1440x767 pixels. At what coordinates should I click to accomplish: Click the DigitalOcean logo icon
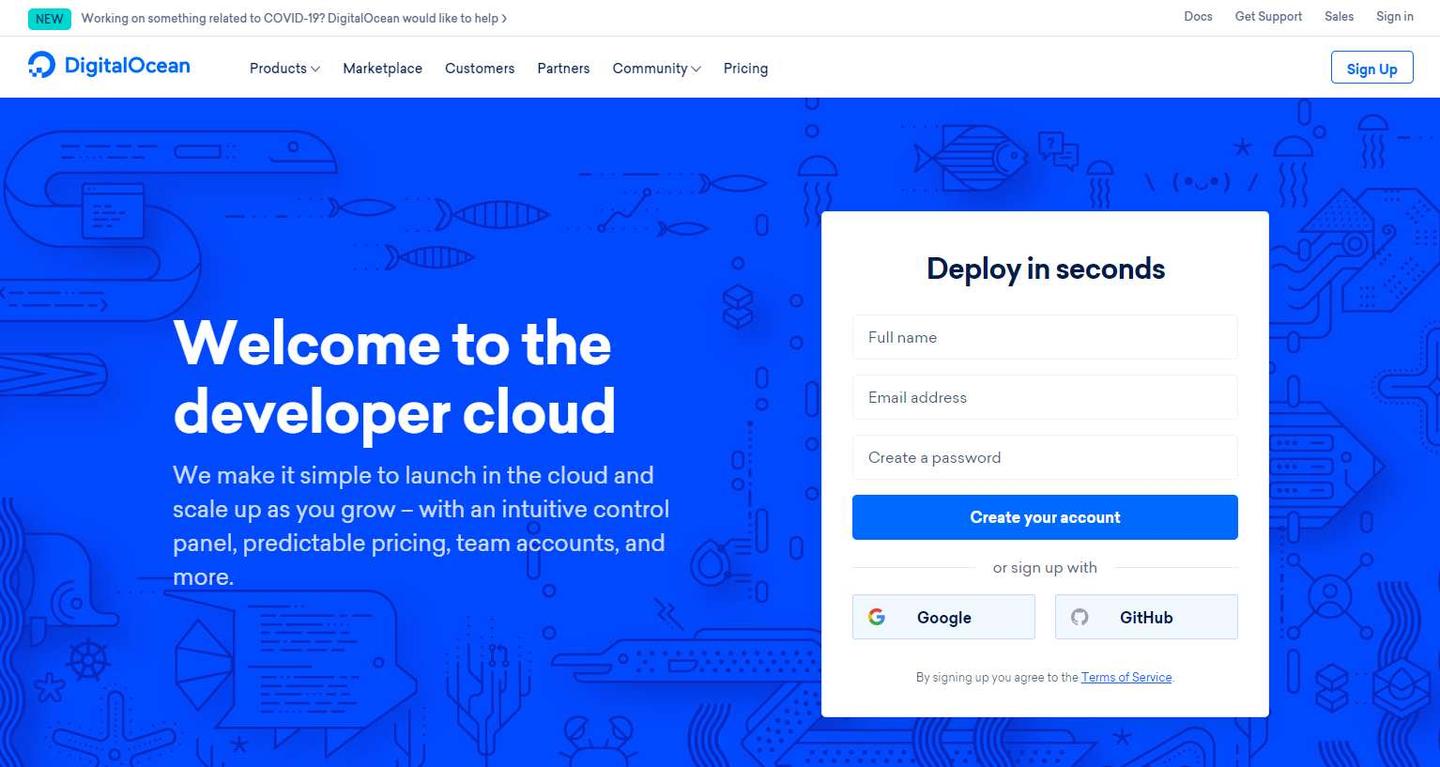click(x=42, y=65)
